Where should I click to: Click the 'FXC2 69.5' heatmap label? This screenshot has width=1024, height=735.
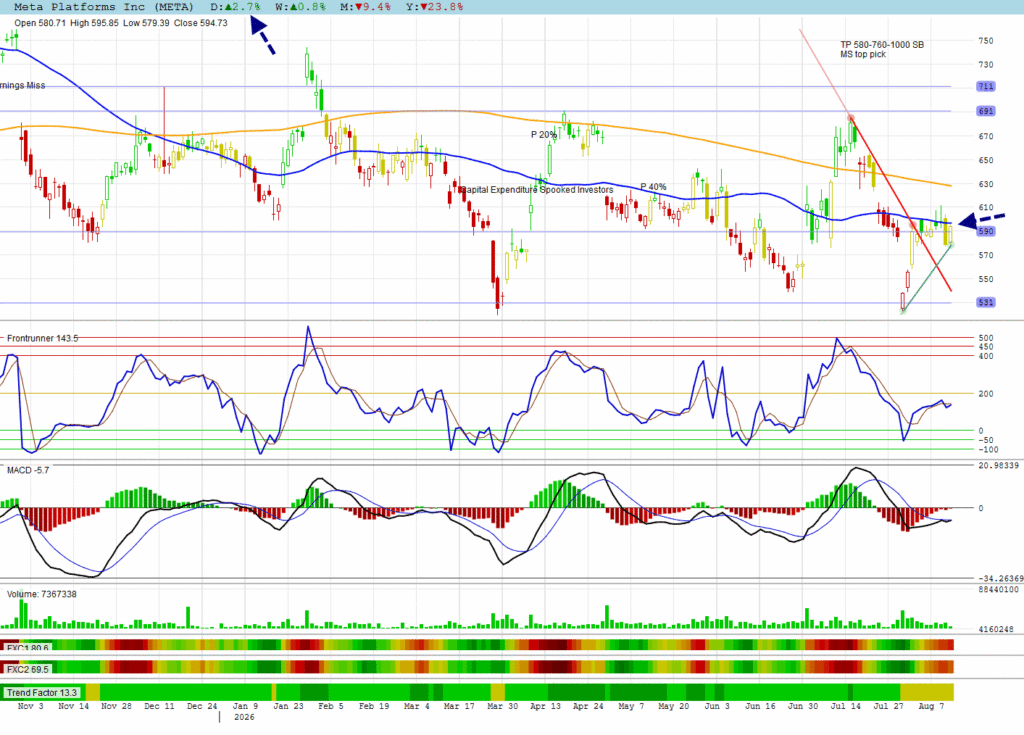coord(27,670)
